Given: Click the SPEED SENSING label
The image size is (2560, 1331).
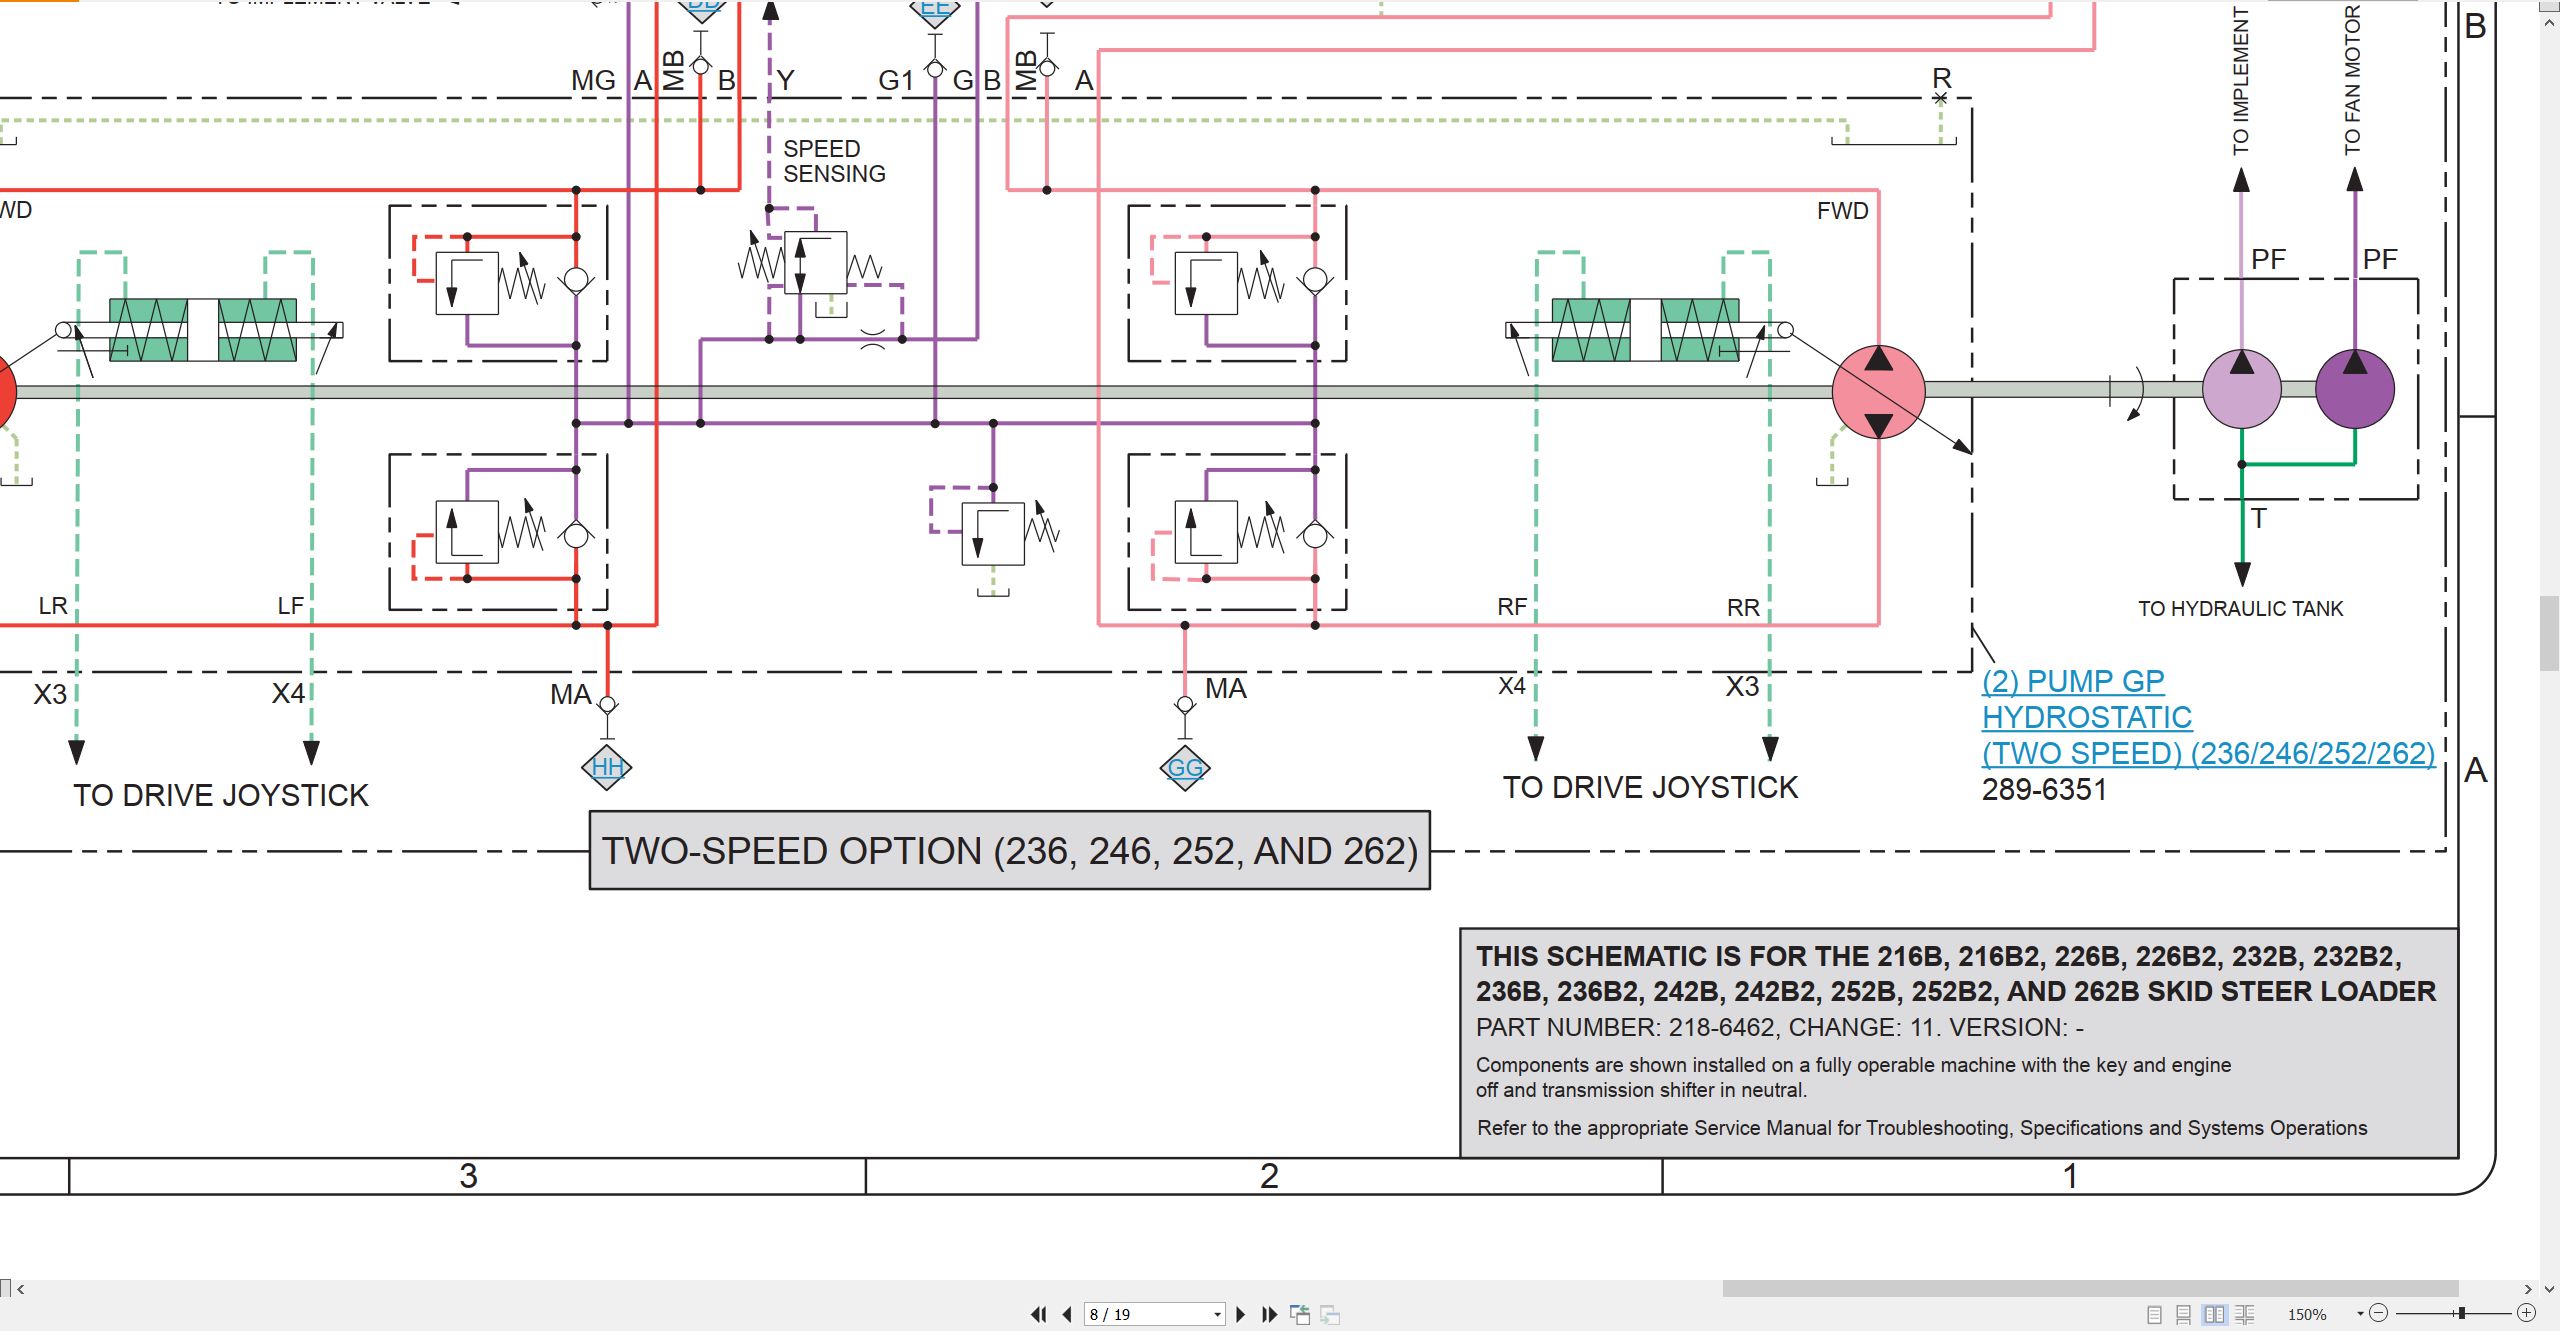Looking at the screenshot, I should point(834,161).
